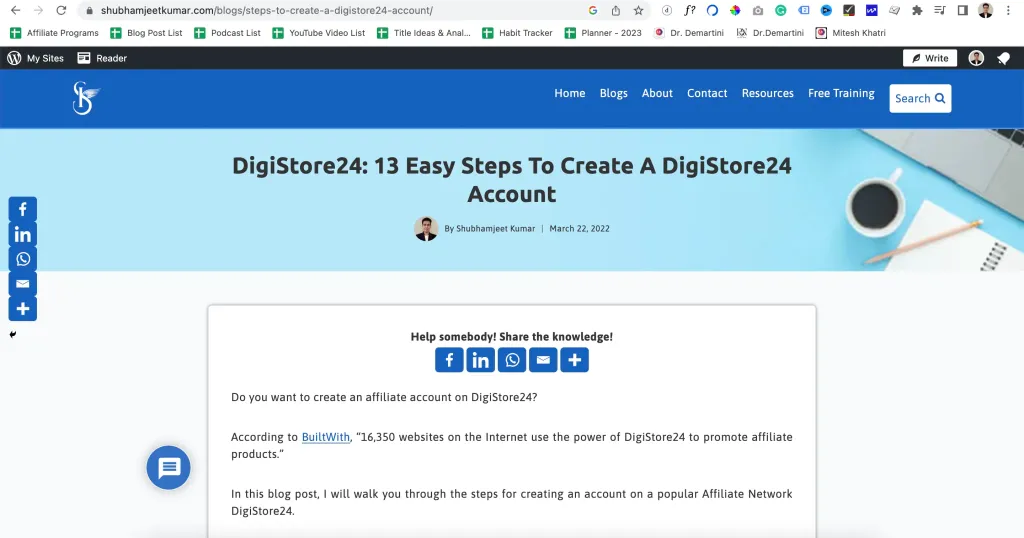The height and width of the screenshot is (538, 1024).
Task: Go to Blogs in navigation
Action: click(x=613, y=93)
